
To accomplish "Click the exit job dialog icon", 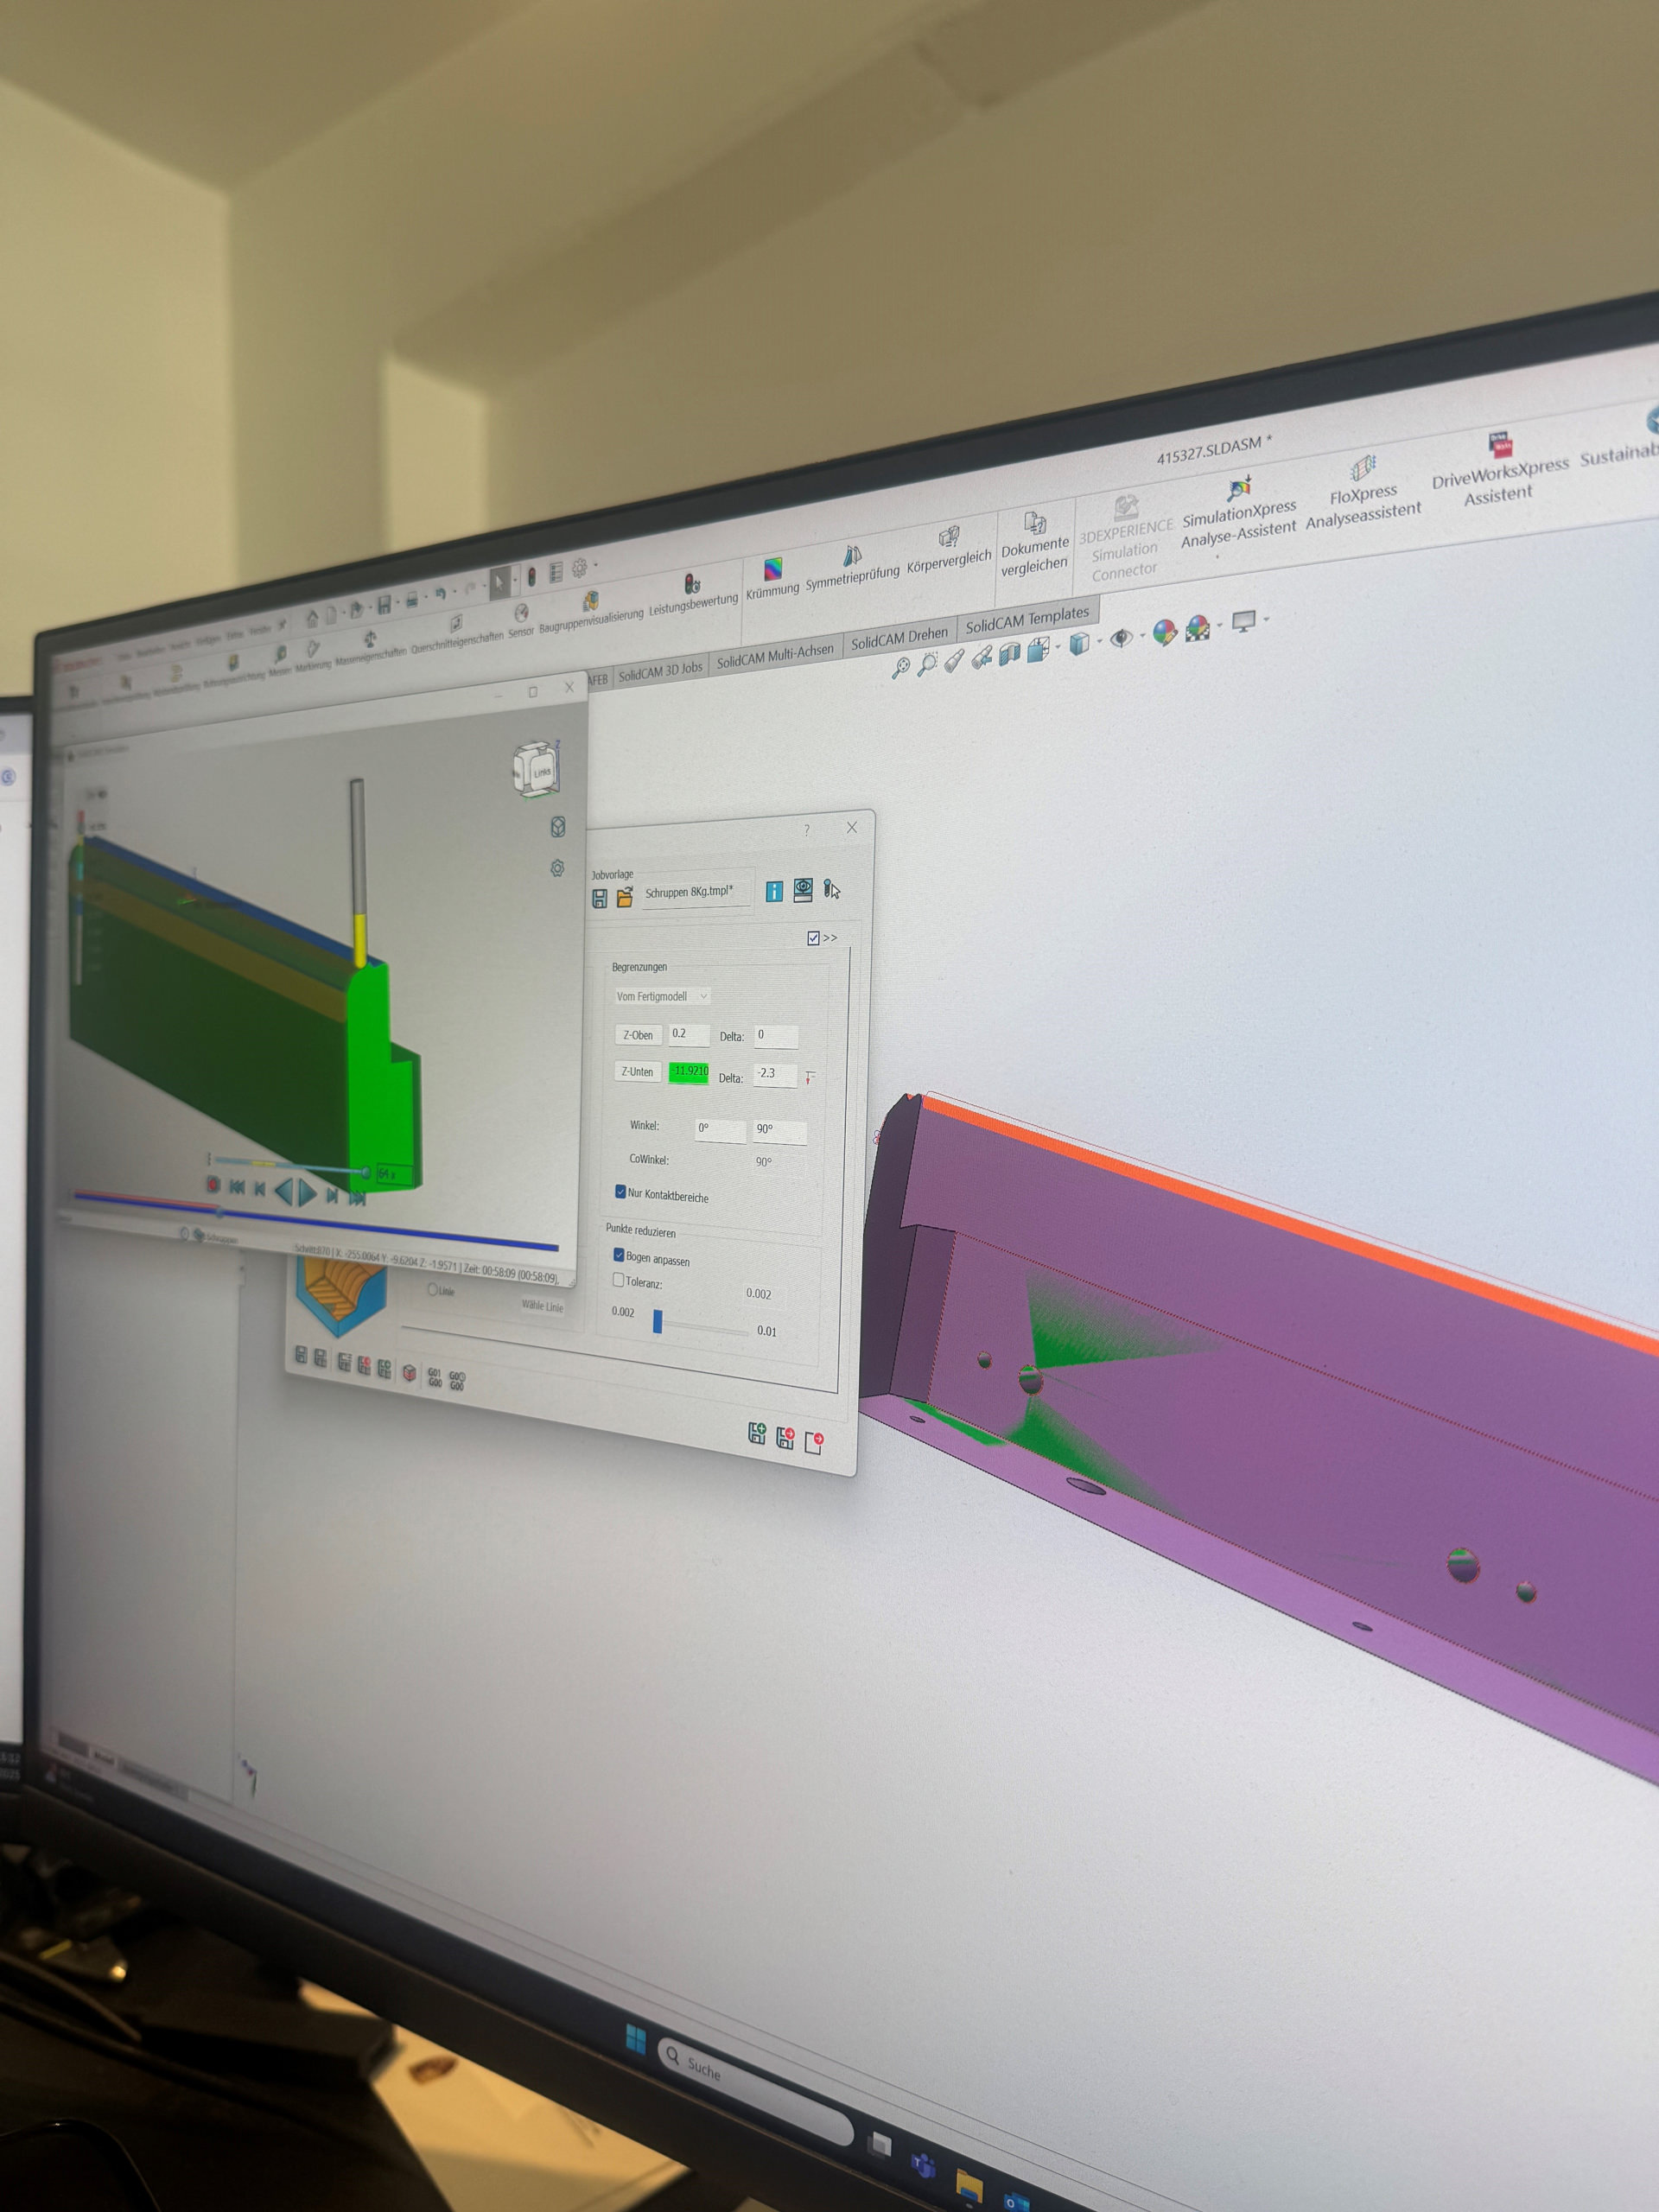I will [x=814, y=1443].
